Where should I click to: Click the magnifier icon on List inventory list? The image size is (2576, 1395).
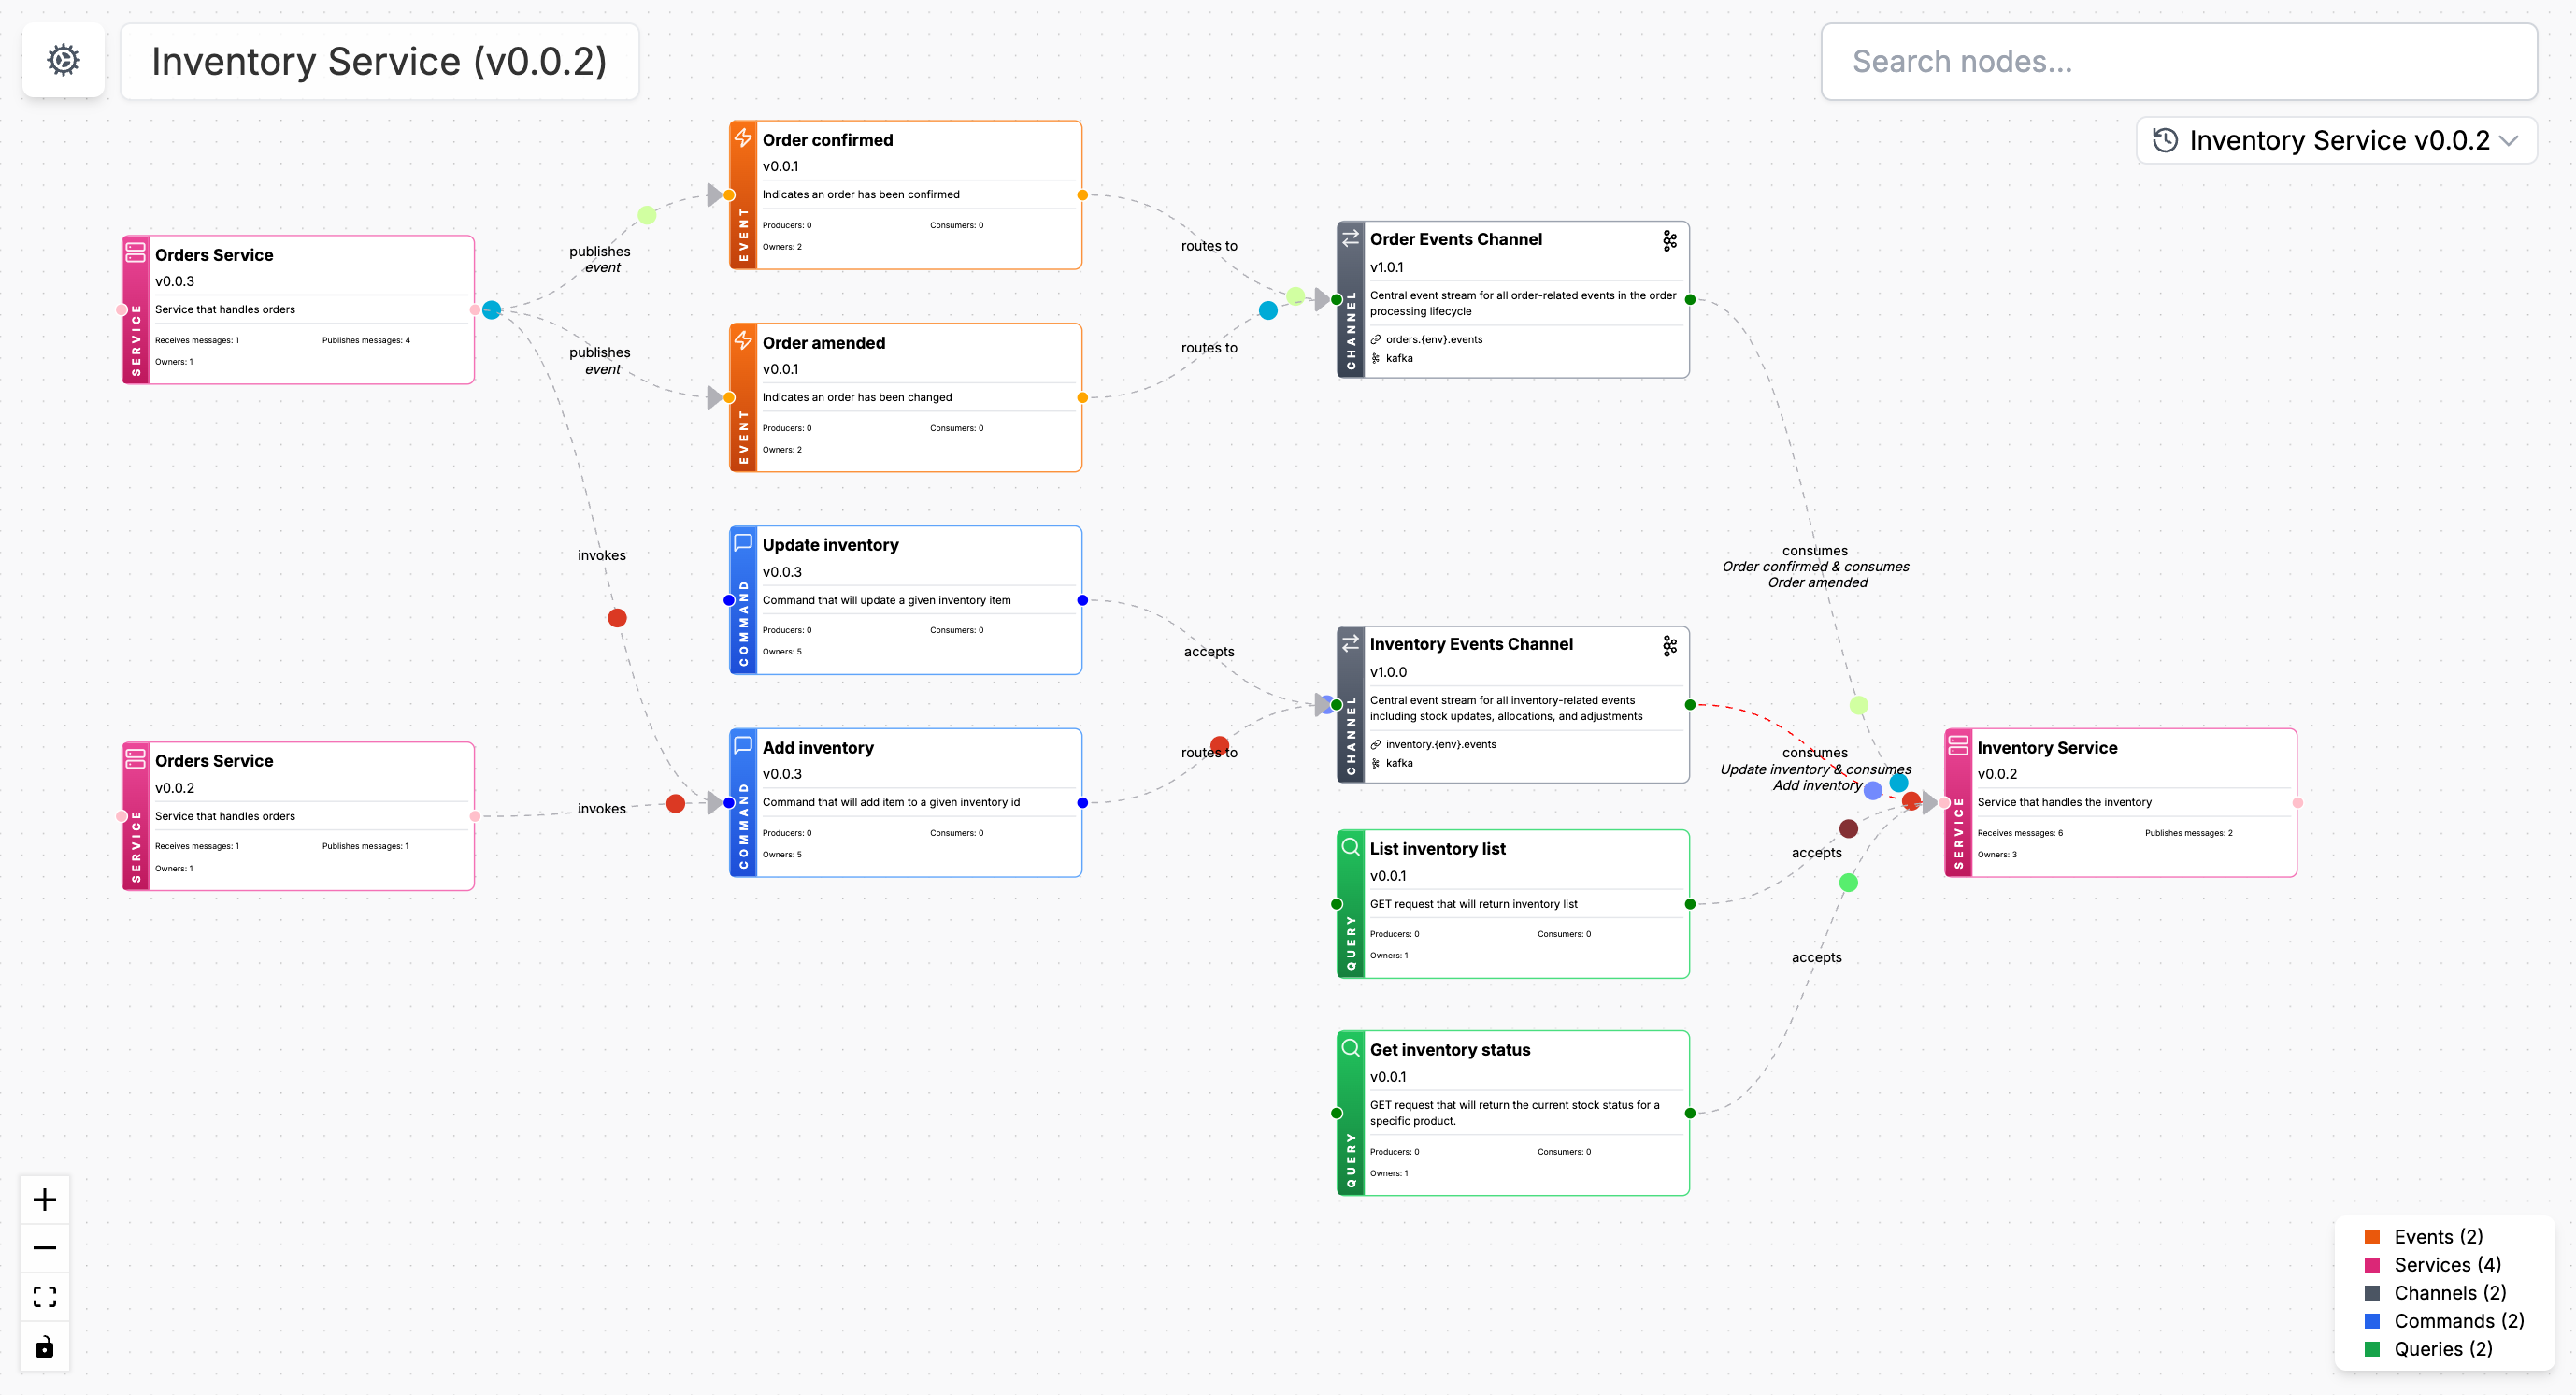[x=1350, y=847]
